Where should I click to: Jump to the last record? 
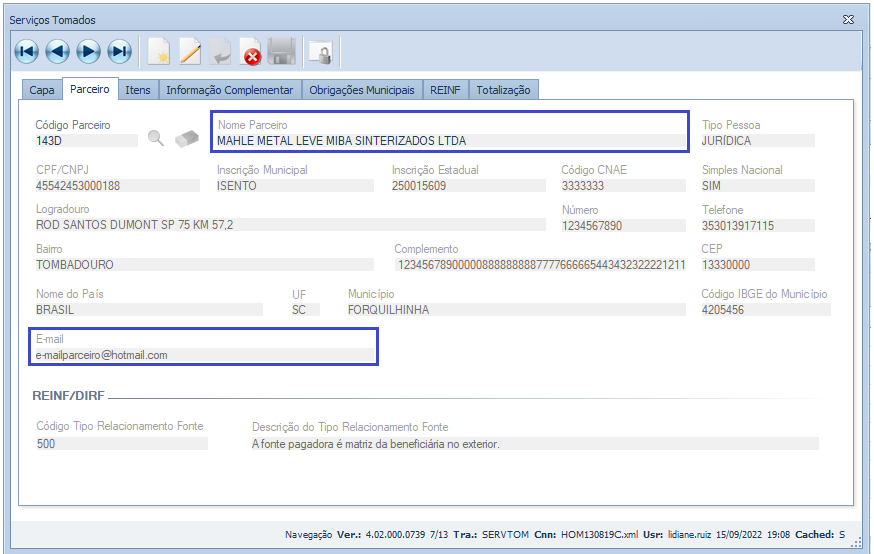[119, 51]
